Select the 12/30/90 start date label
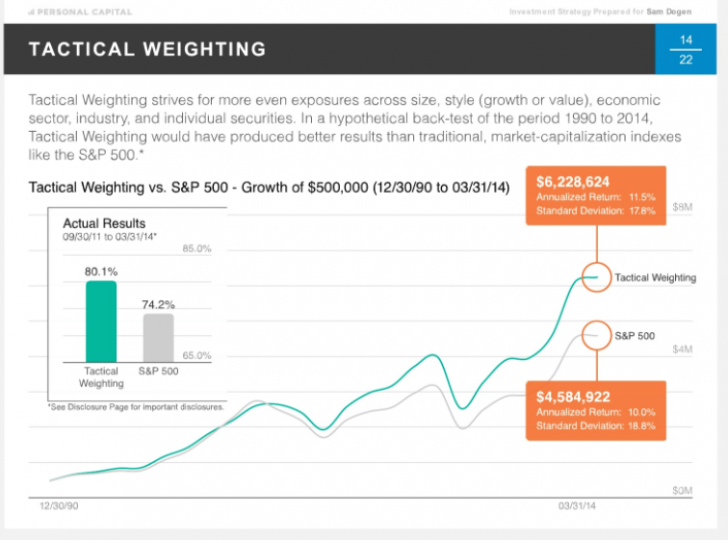The width and height of the screenshot is (728, 540). pos(59,506)
